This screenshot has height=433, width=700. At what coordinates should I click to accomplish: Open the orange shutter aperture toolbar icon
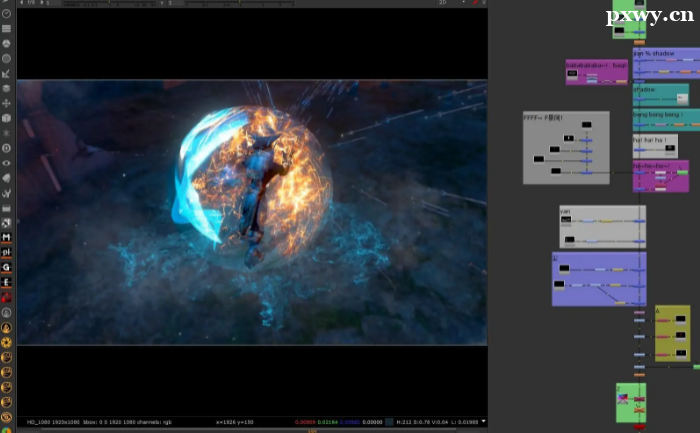click(6, 342)
